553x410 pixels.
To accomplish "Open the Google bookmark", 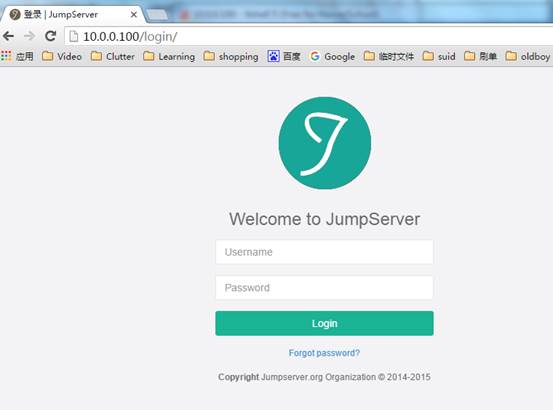I will coord(332,56).
